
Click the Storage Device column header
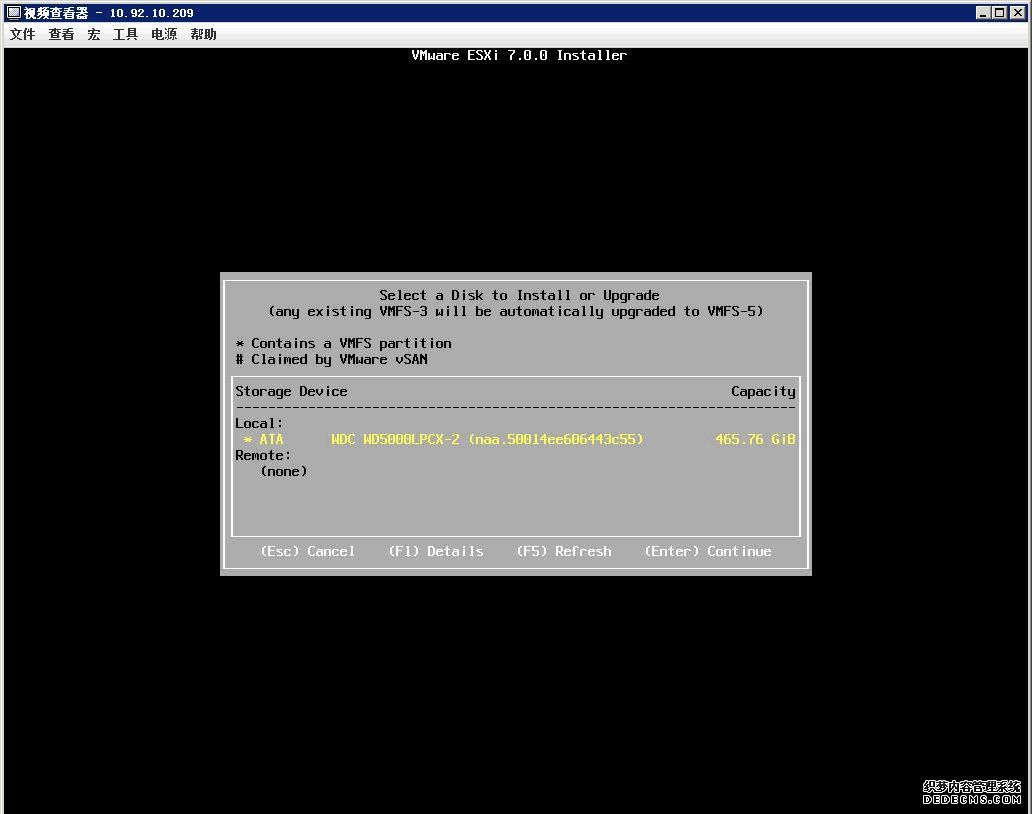pos(291,391)
